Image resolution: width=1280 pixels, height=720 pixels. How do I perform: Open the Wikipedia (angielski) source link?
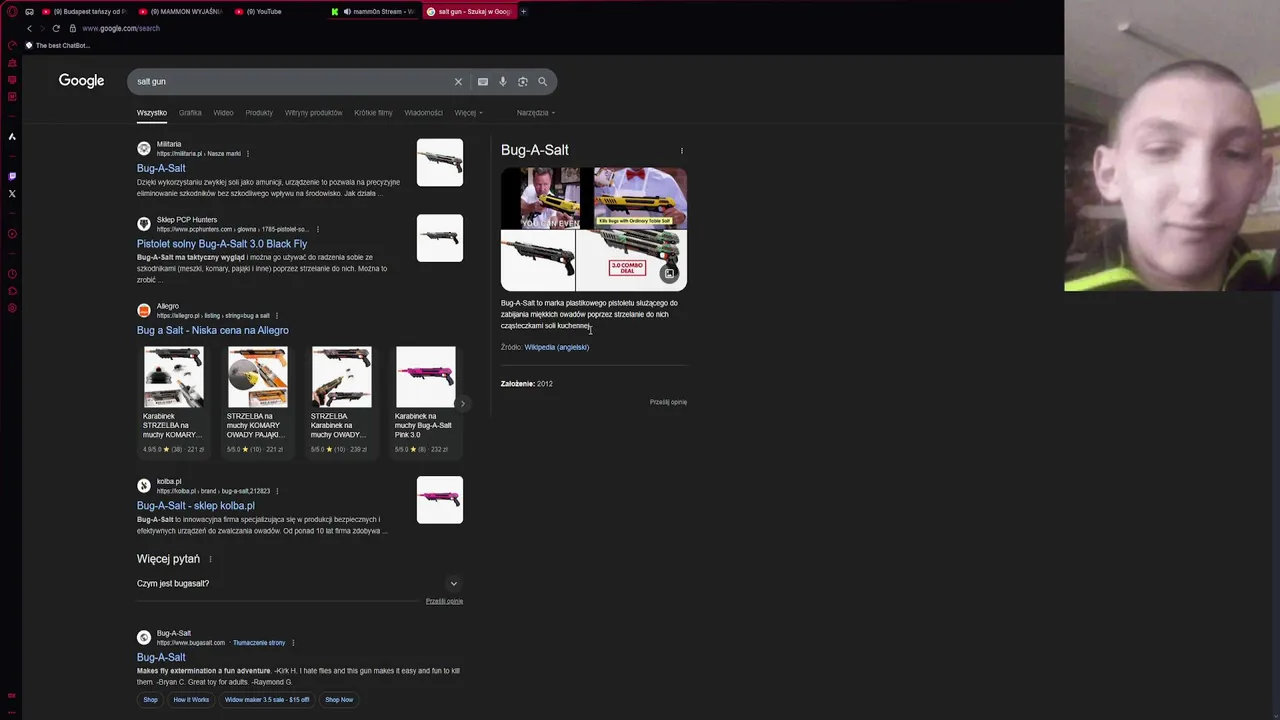tap(557, 347)
